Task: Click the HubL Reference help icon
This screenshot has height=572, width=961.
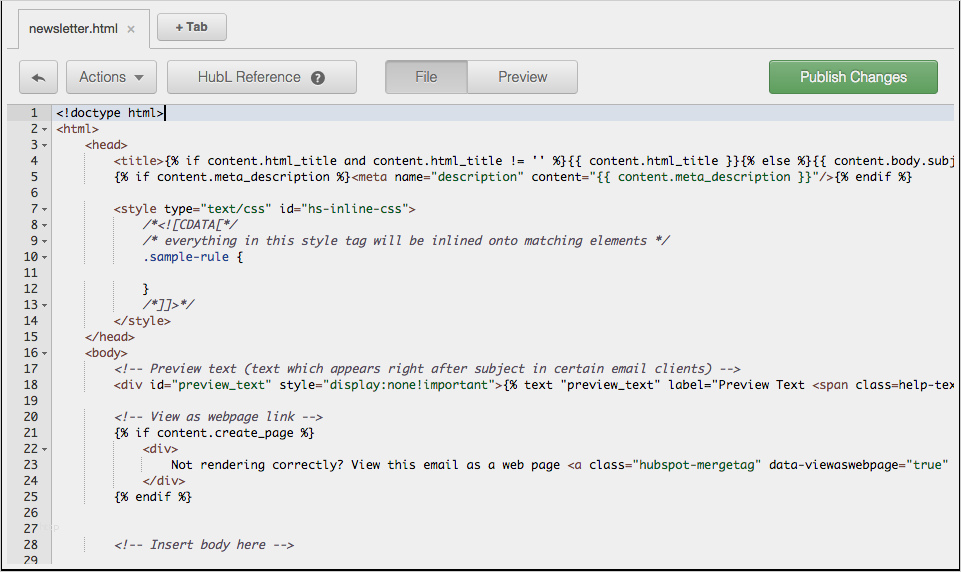Action: tap(317, 78)
